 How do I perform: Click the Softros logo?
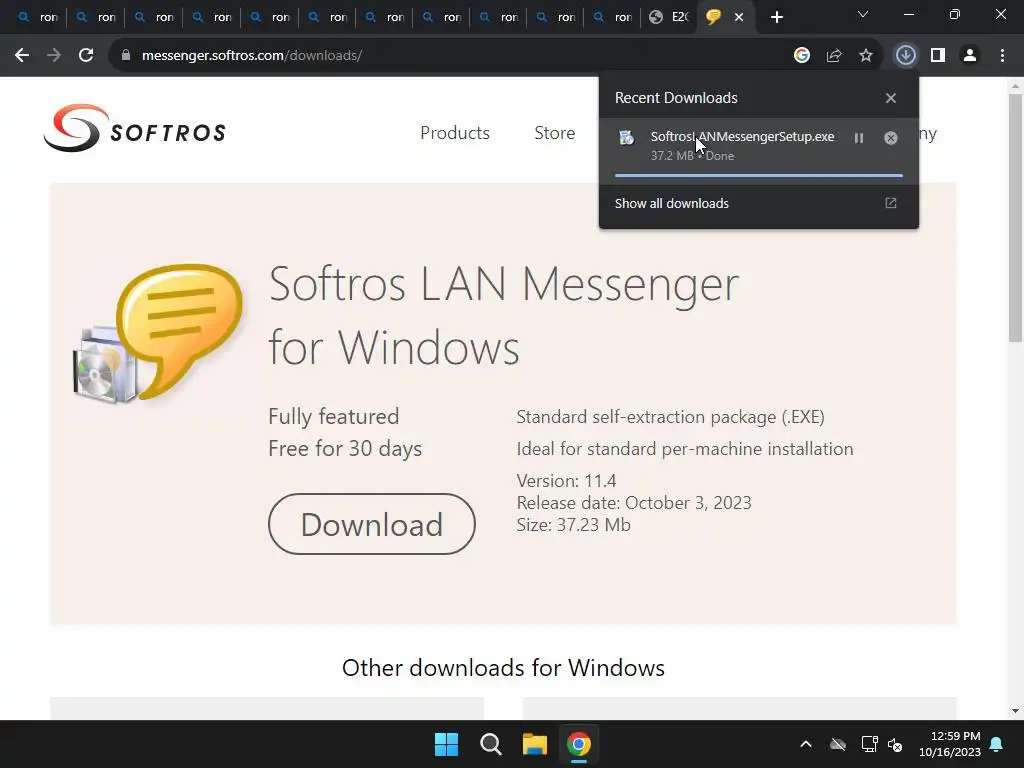click(135, 128)
